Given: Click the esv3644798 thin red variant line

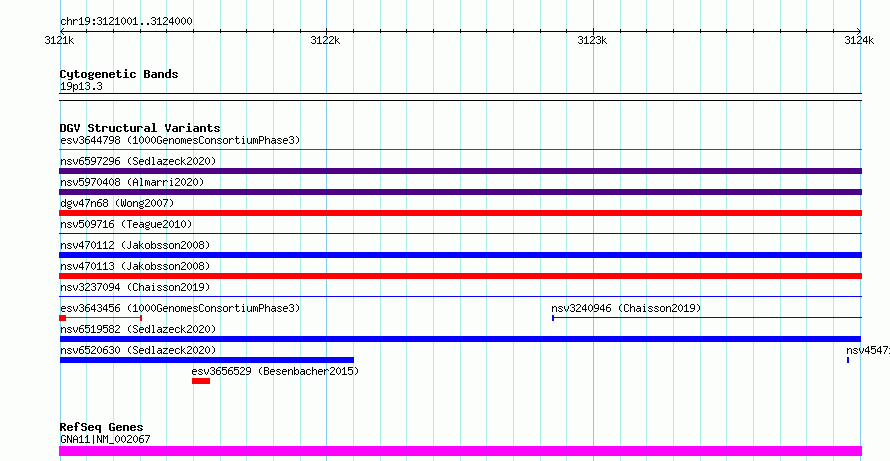Looking at the screenshot, I should [460, 150].
